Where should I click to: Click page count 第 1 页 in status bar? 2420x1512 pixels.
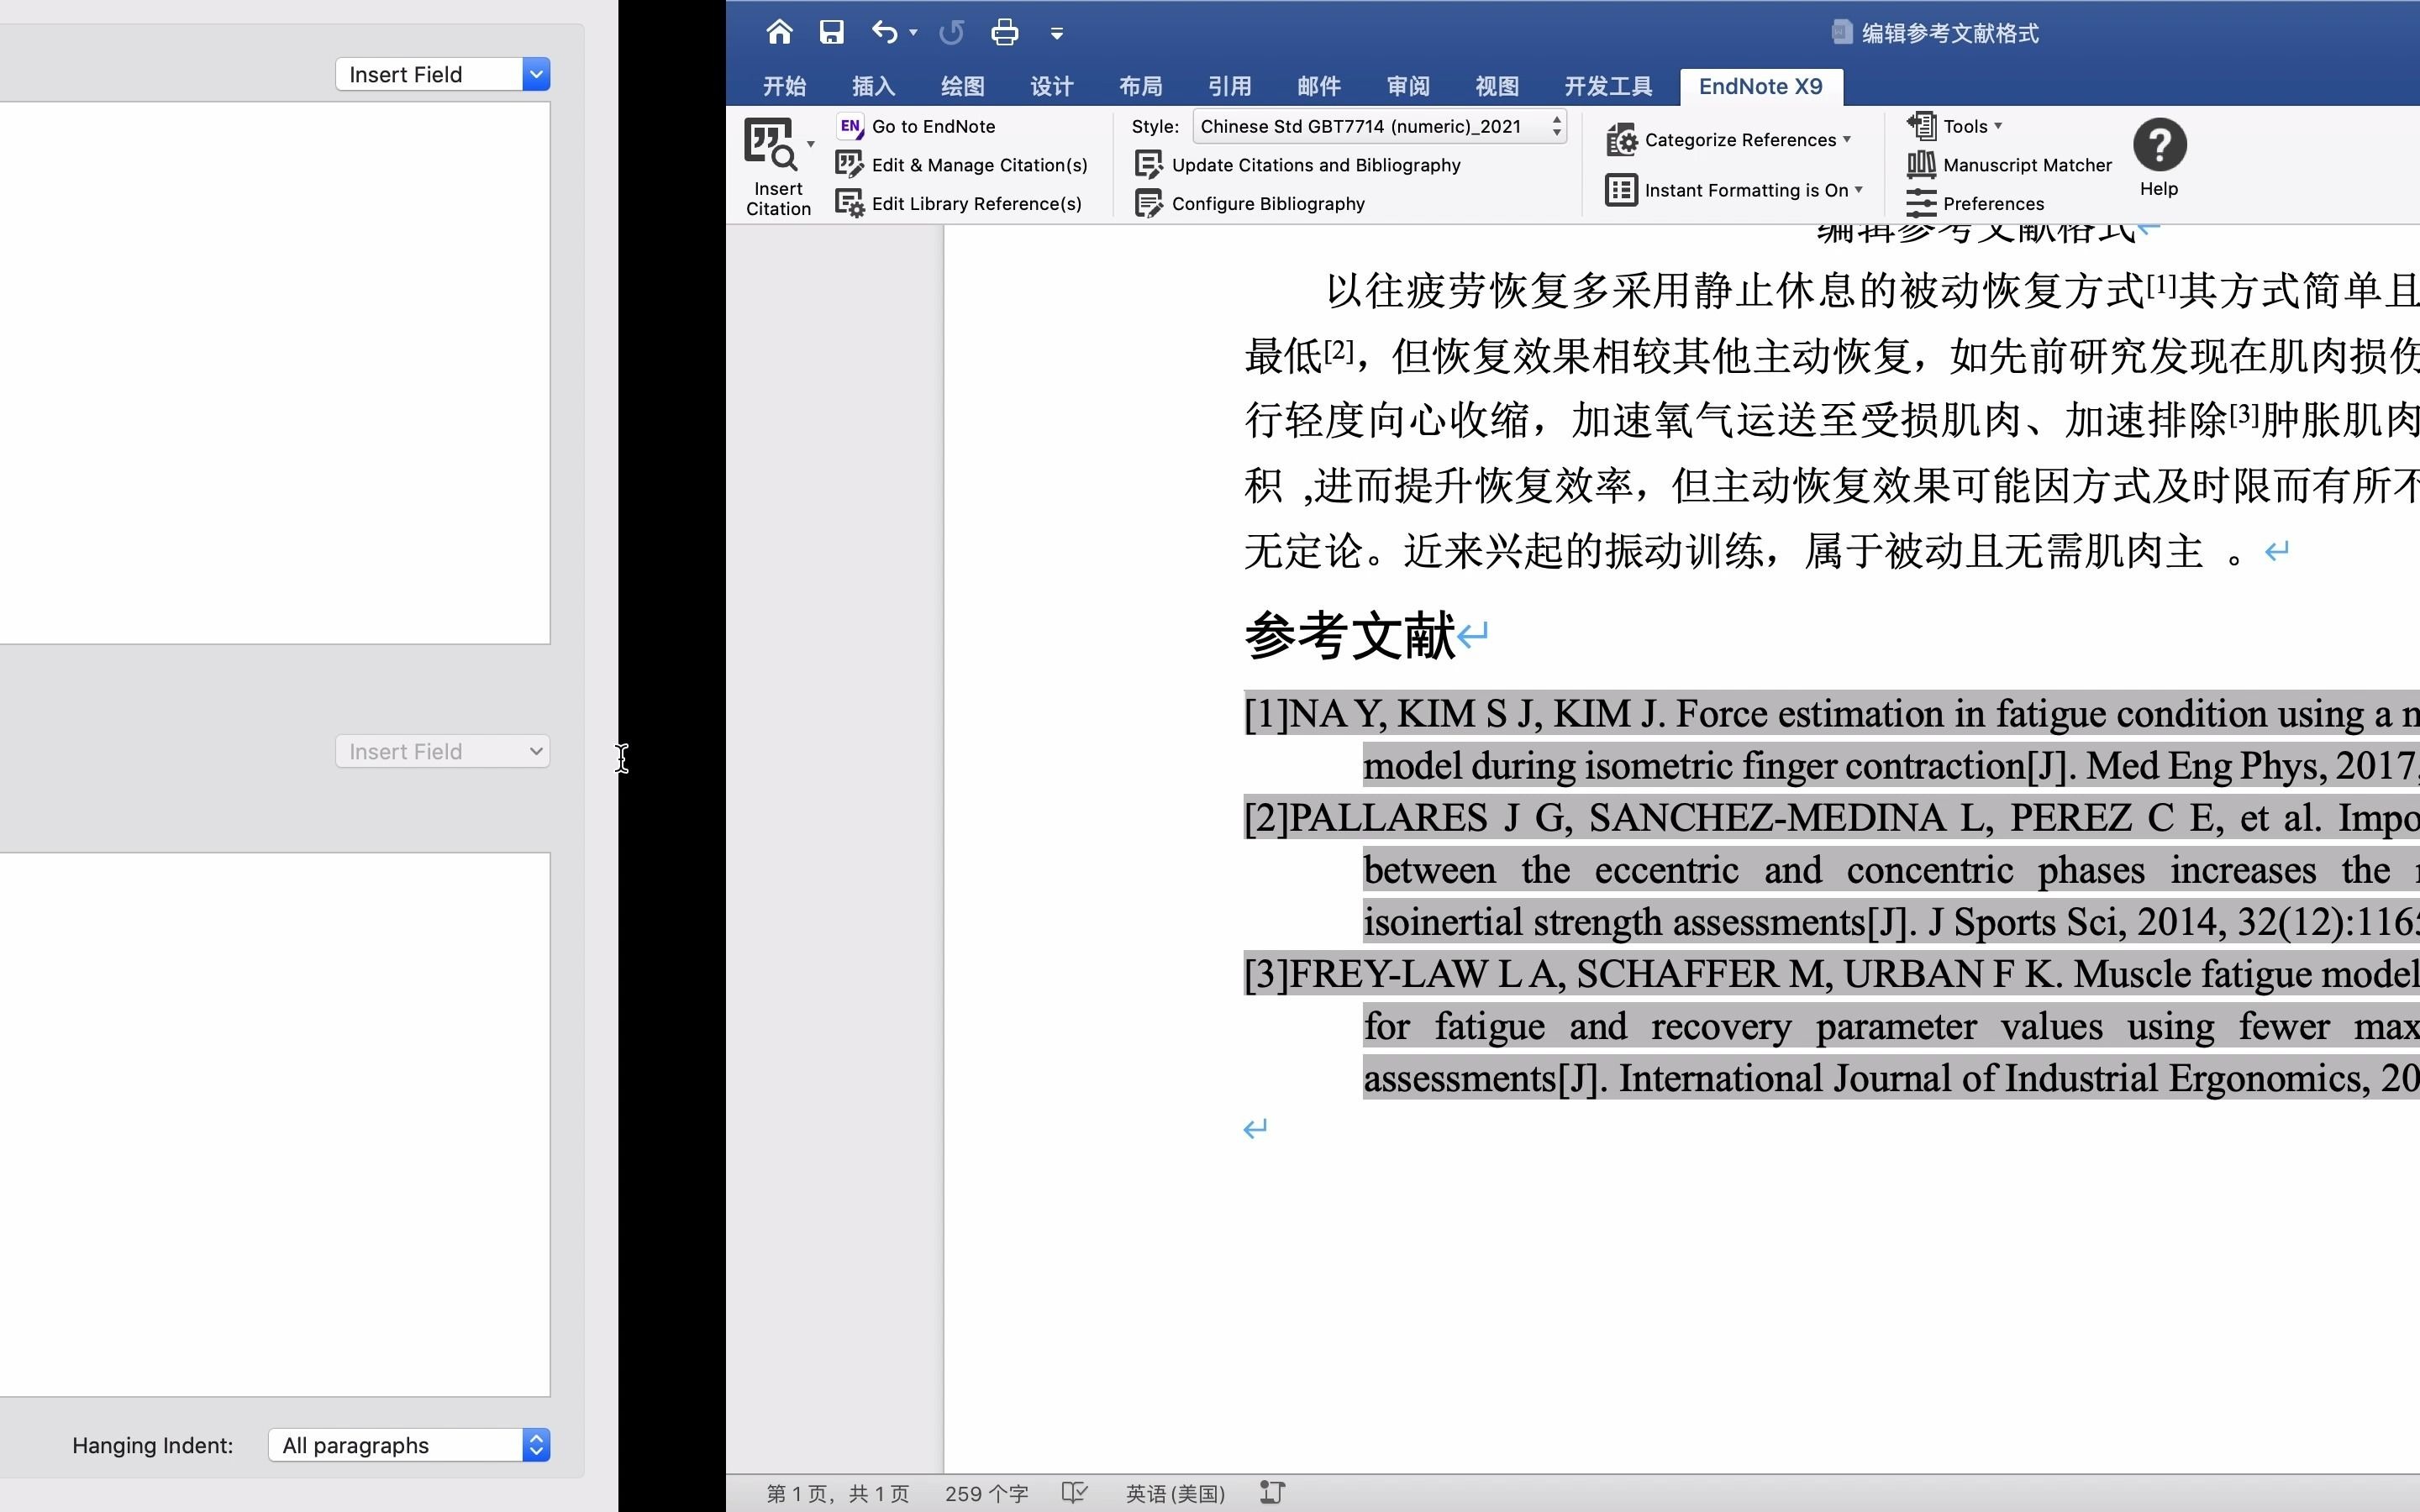pyautogui.click(x=837, y=1493)
